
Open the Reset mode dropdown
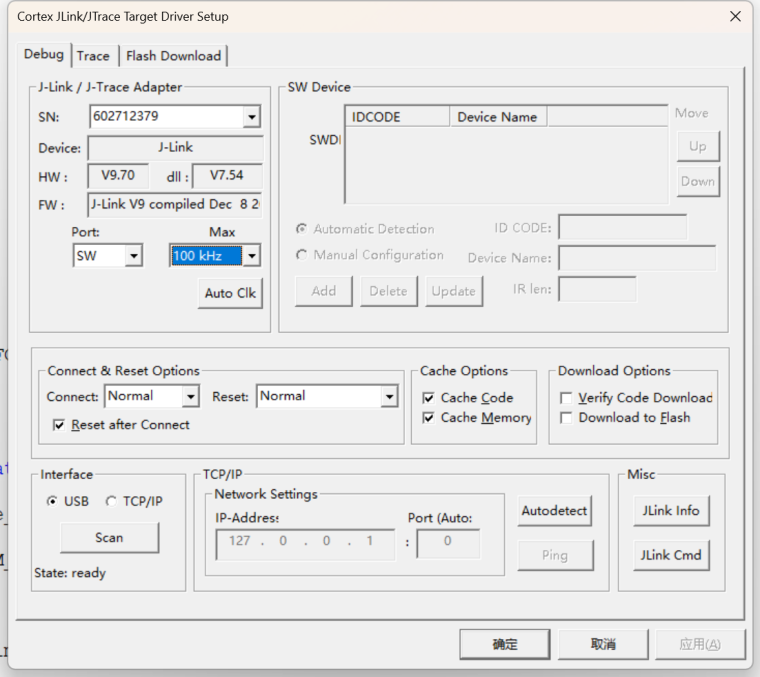[389, 396]
